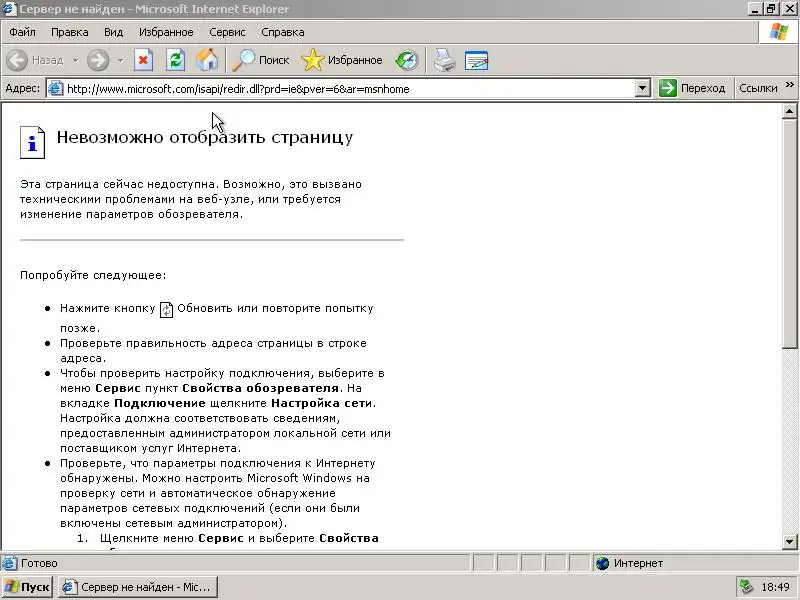Image resolution: width=800 pixels, height=600 pixels.
Task: Click the Internet zone globe icon
Action: (x=603, y=563)
